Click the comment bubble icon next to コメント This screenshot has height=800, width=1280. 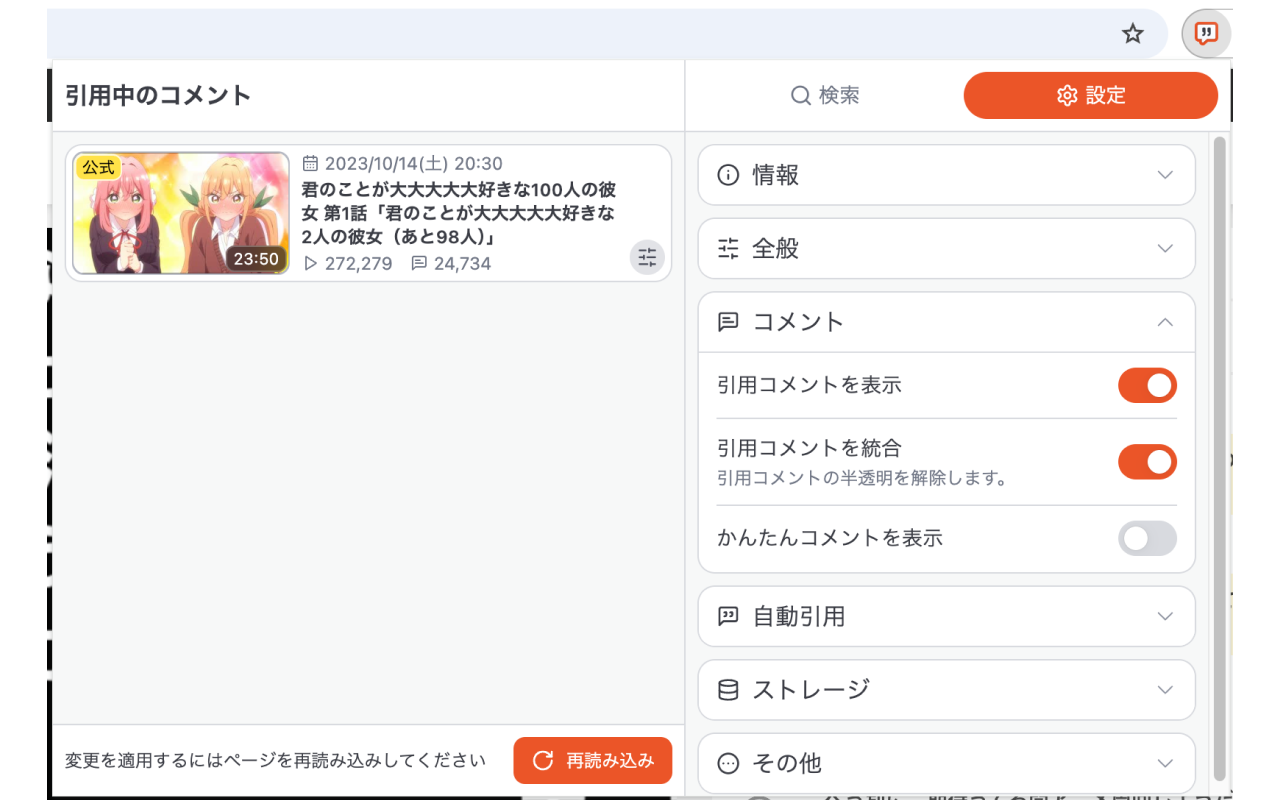coord(727,322)
